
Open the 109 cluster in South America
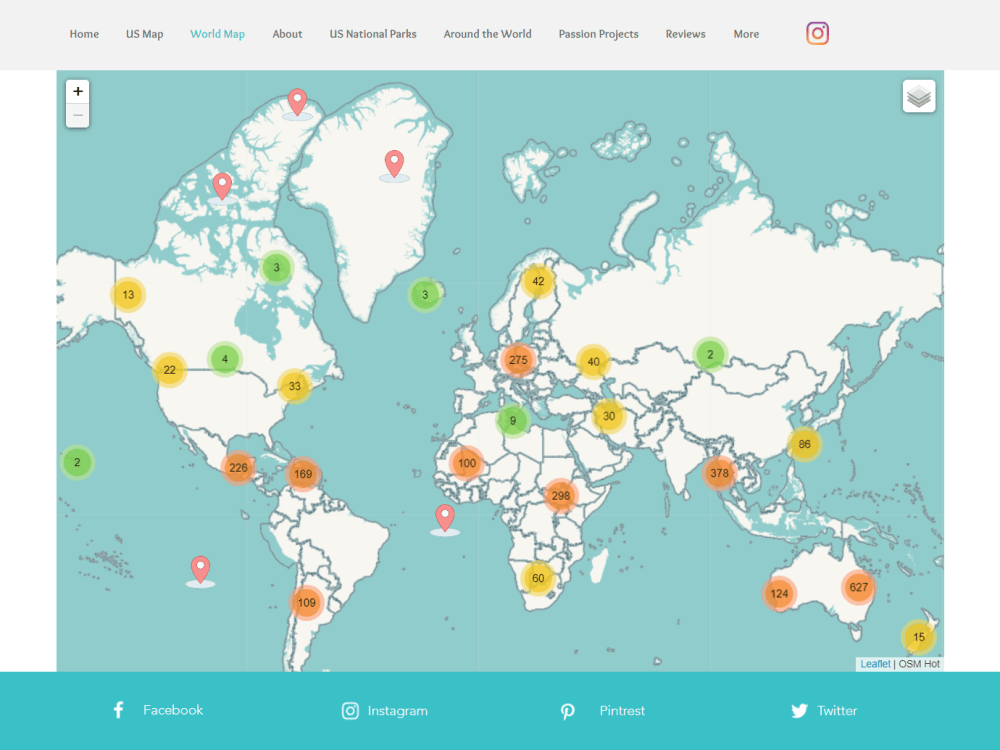[x=307, y=603]
